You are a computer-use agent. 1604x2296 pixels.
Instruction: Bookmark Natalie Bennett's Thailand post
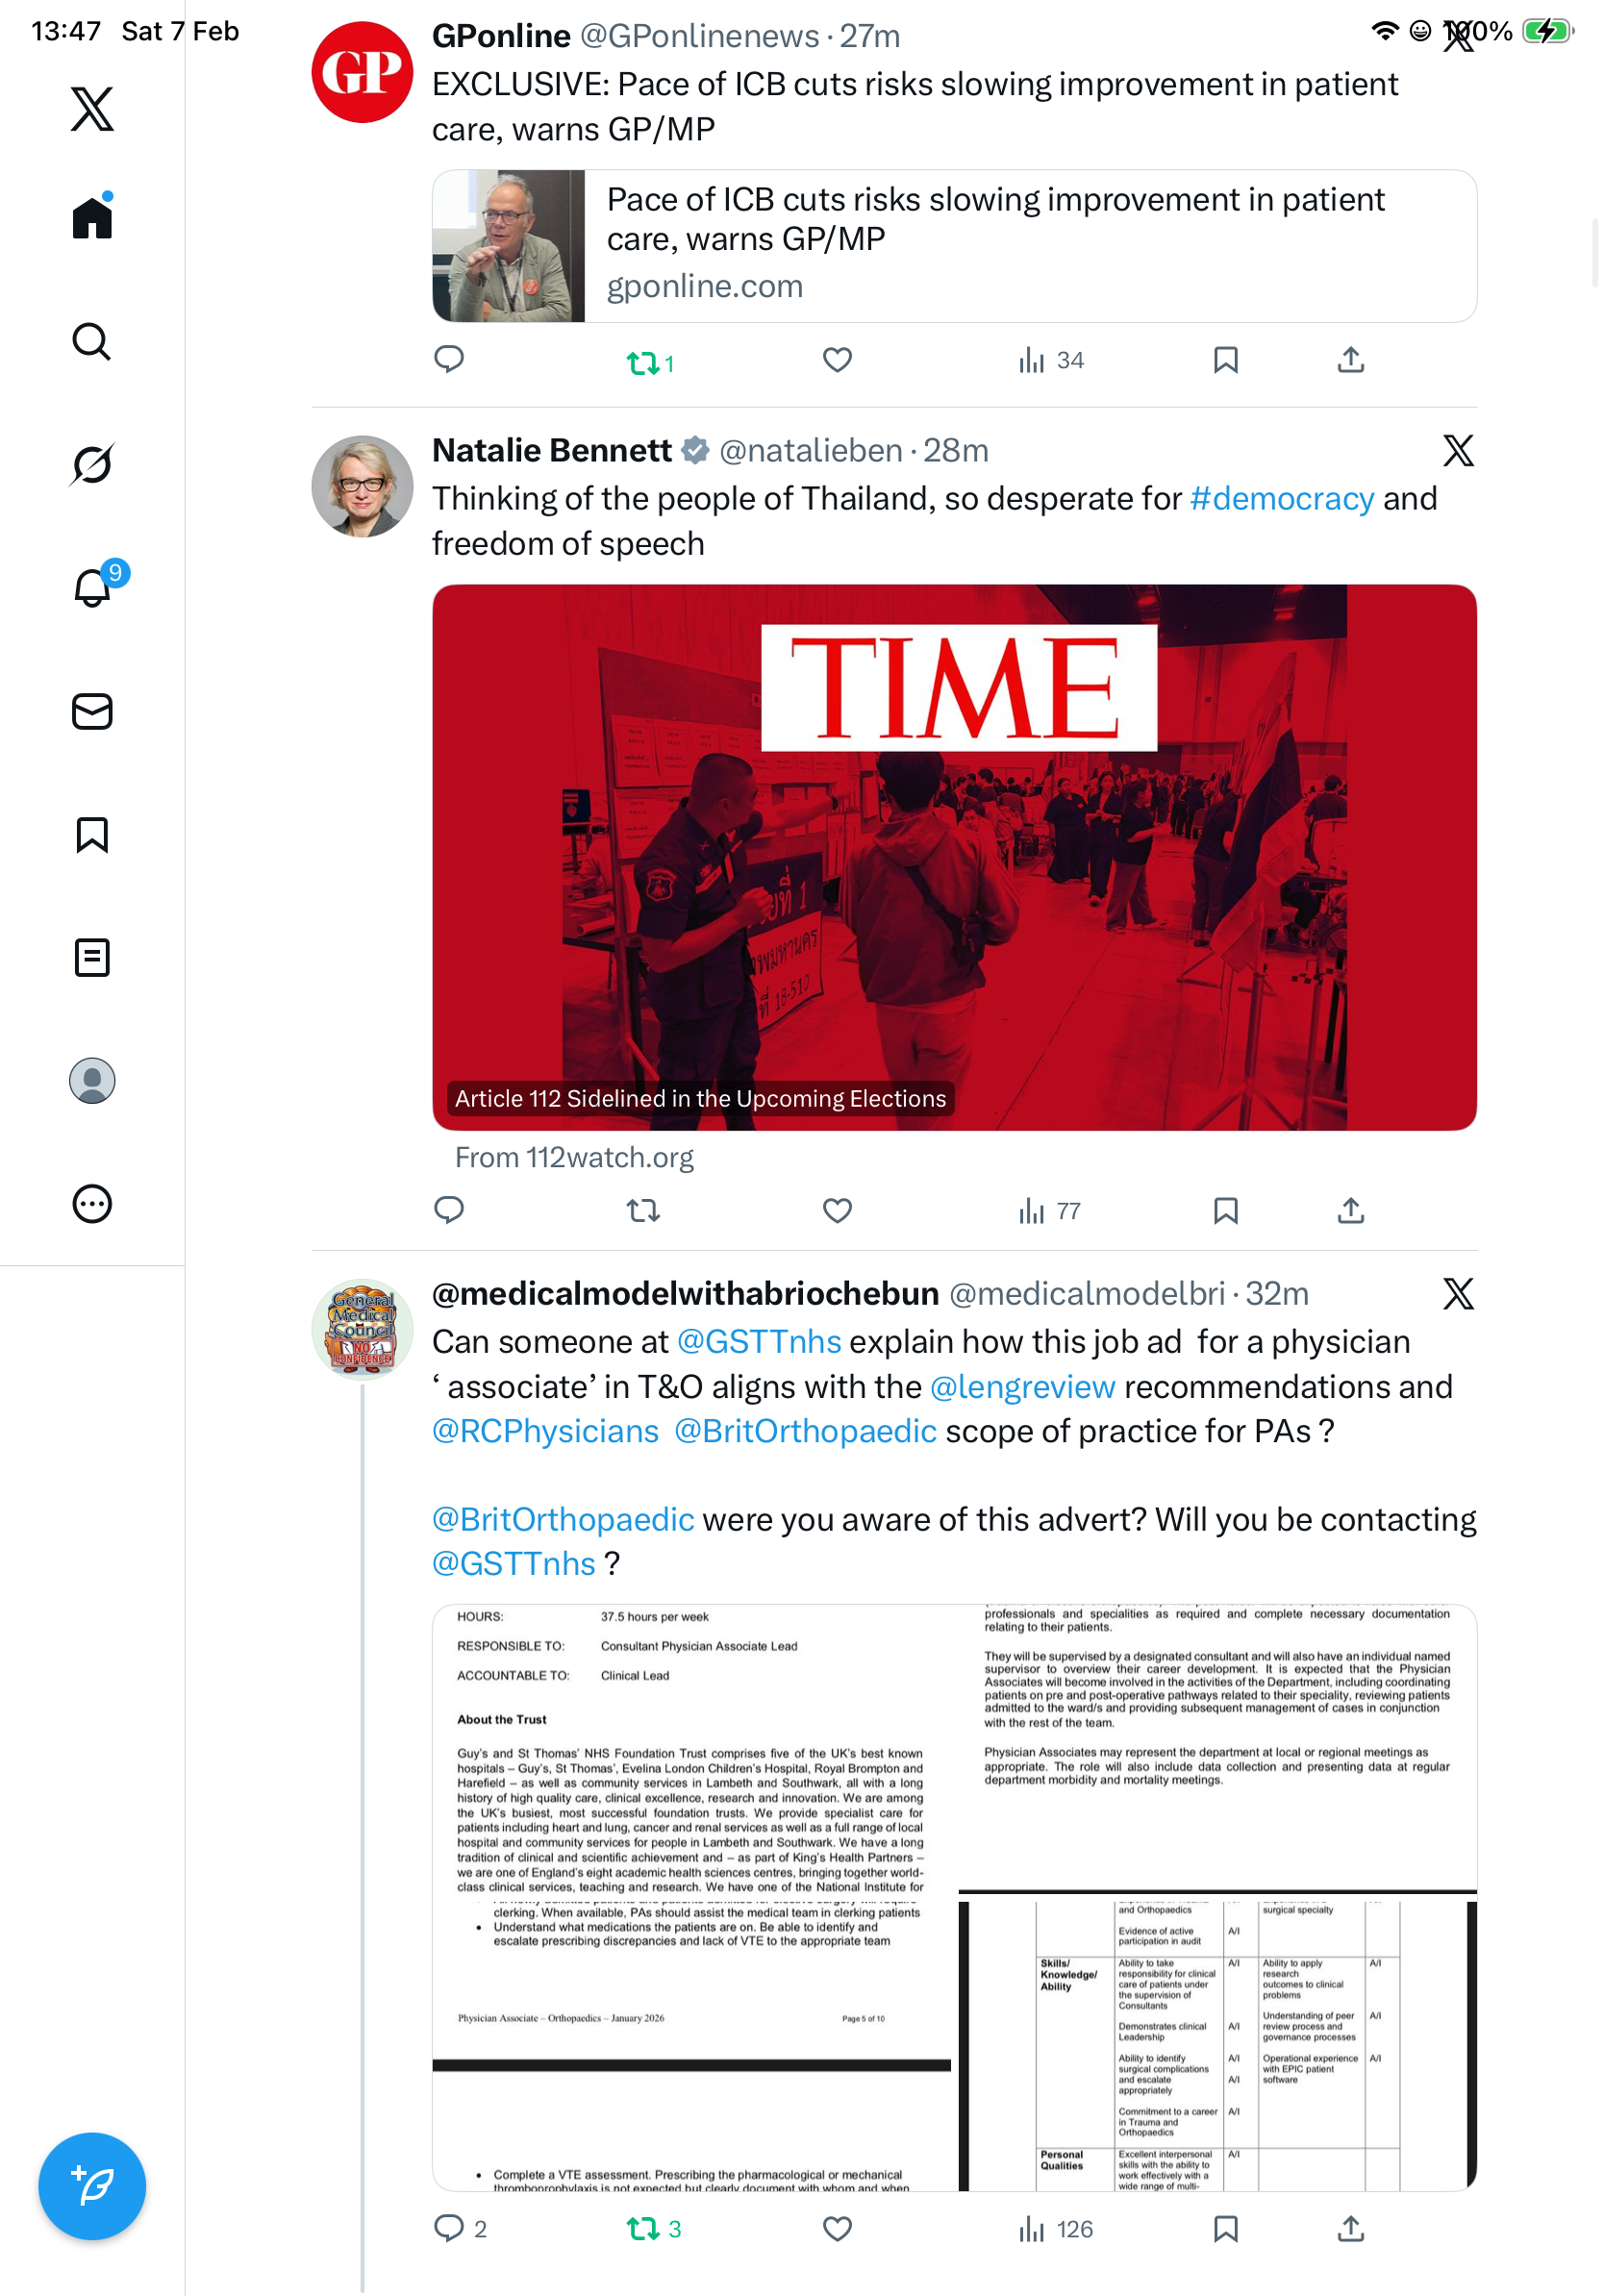[1225, 1211]
